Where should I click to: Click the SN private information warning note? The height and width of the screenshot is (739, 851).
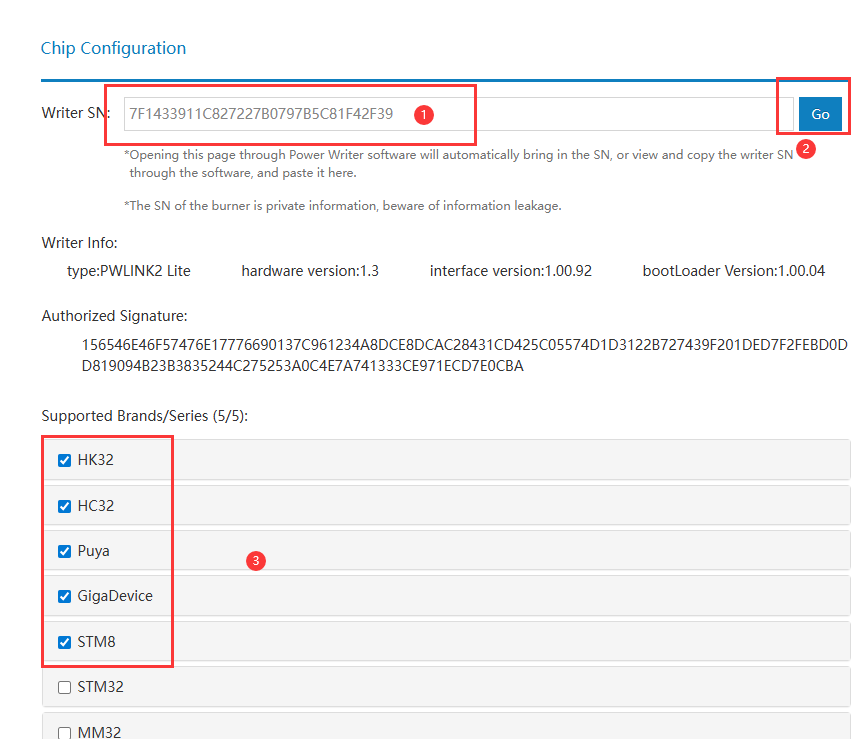click(342, 206)
